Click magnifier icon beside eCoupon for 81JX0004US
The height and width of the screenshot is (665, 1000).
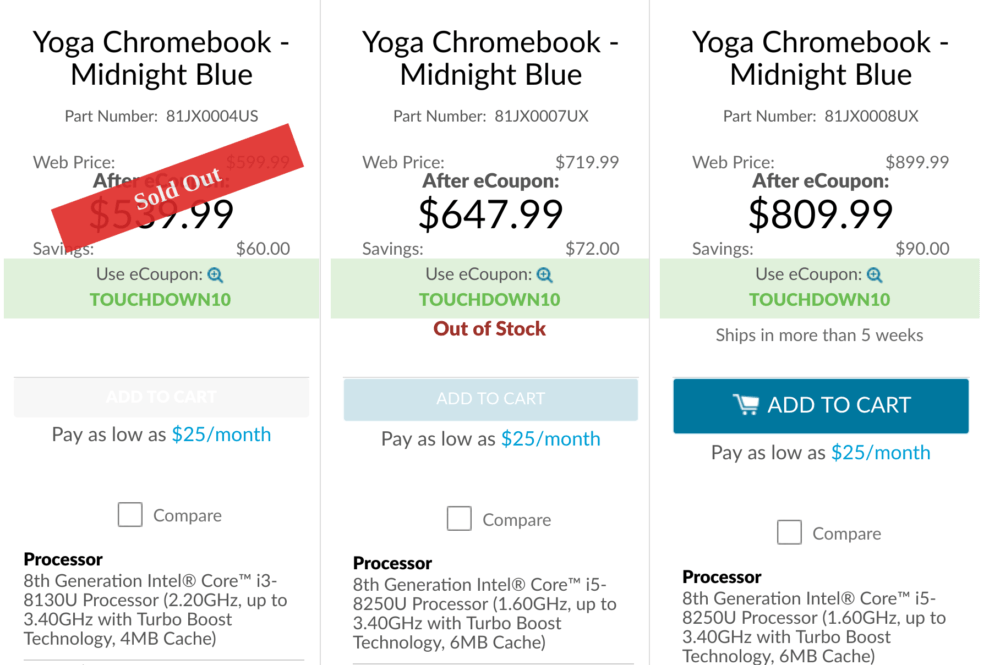point(216,275)
